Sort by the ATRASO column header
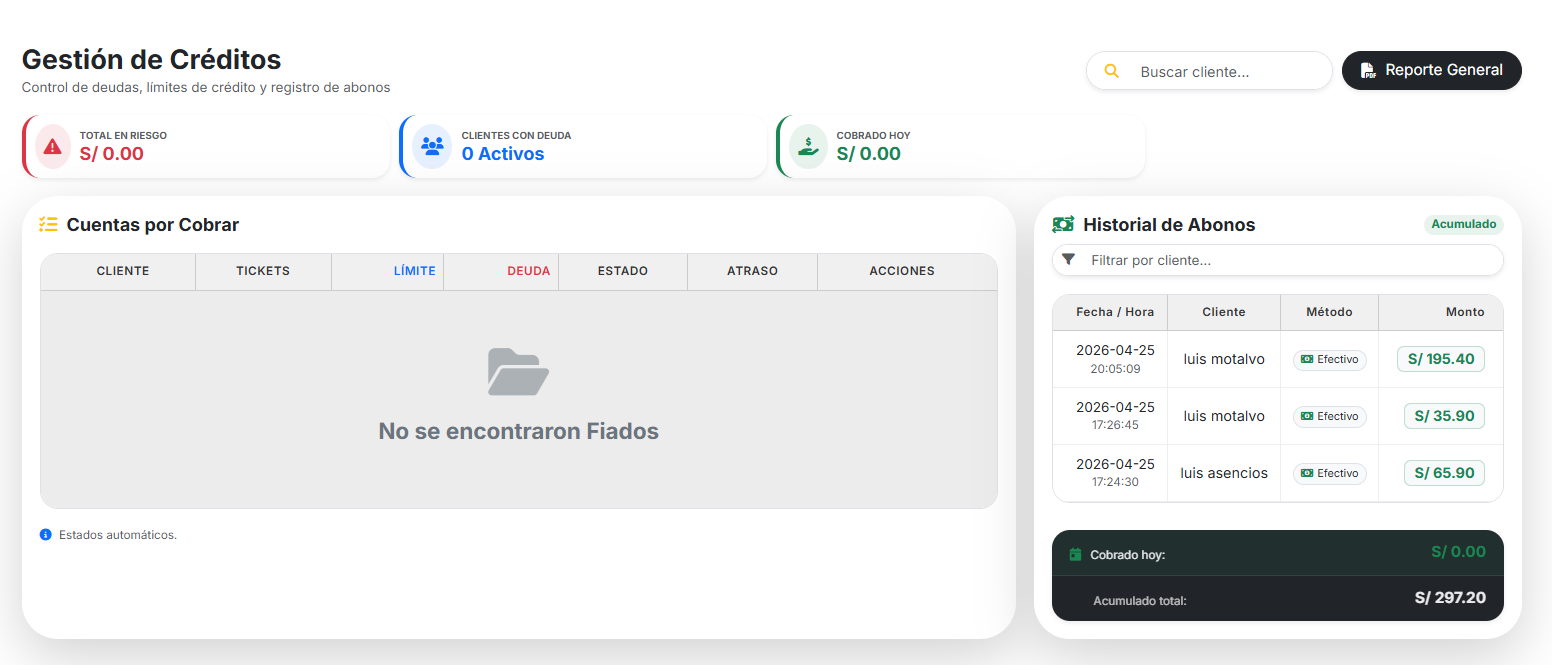The width and height of the screenshot is (1552, 665). (x=753, y=271)
